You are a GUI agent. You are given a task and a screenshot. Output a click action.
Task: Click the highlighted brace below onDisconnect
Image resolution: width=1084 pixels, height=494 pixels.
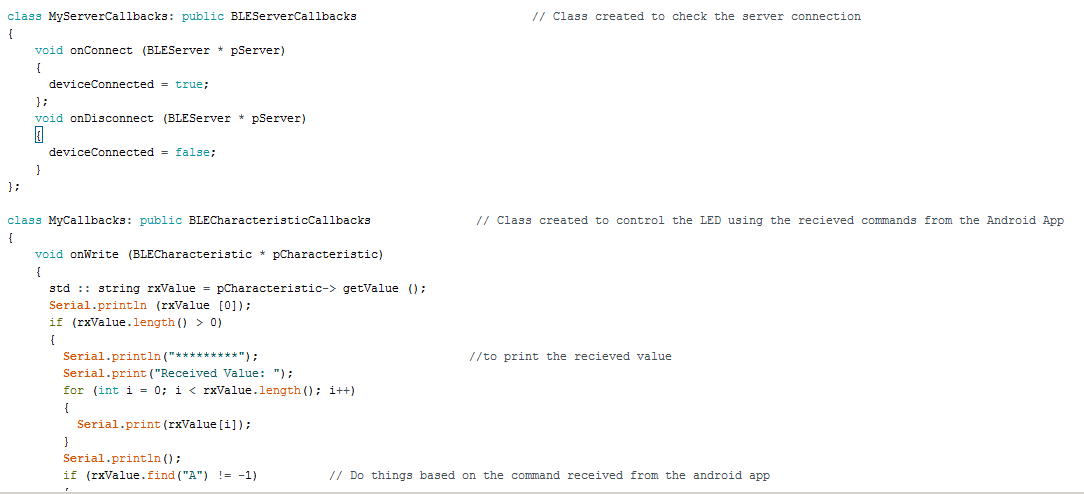(x=38, y=135)
